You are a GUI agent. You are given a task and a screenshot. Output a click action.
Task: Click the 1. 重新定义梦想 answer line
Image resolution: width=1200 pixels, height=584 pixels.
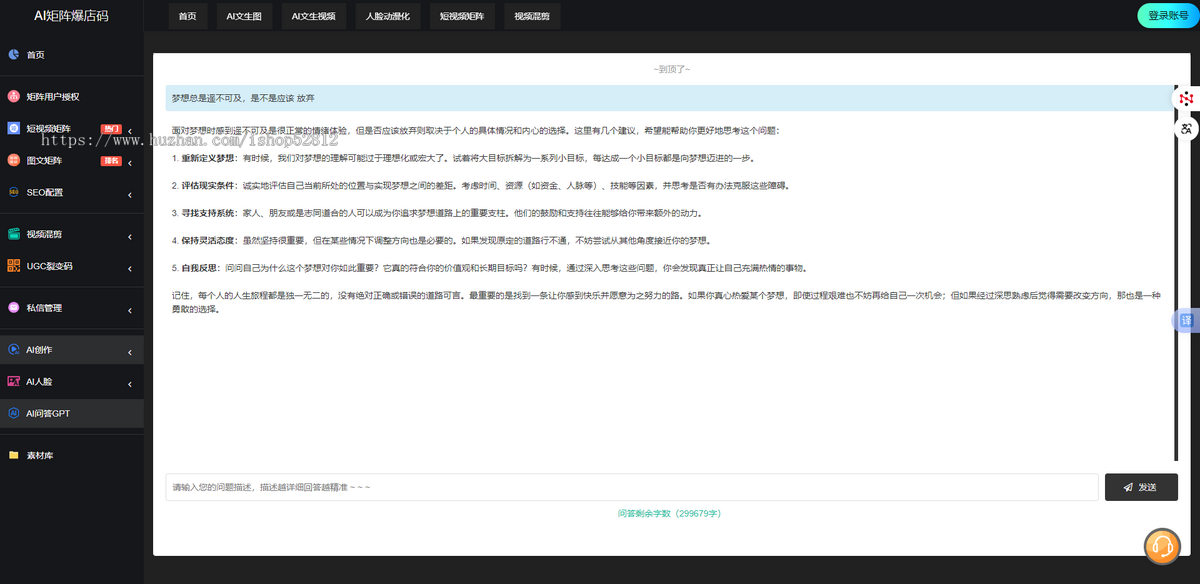pyautogui.click(x=464, y=158)
